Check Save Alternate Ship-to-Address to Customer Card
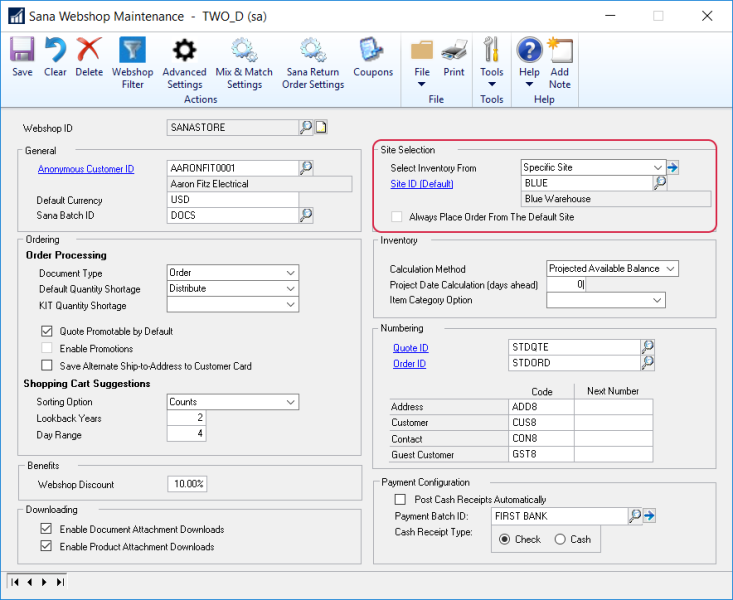The height and width of the screenshot is (600, 733). pyautogui.click(x=46, y=365)
